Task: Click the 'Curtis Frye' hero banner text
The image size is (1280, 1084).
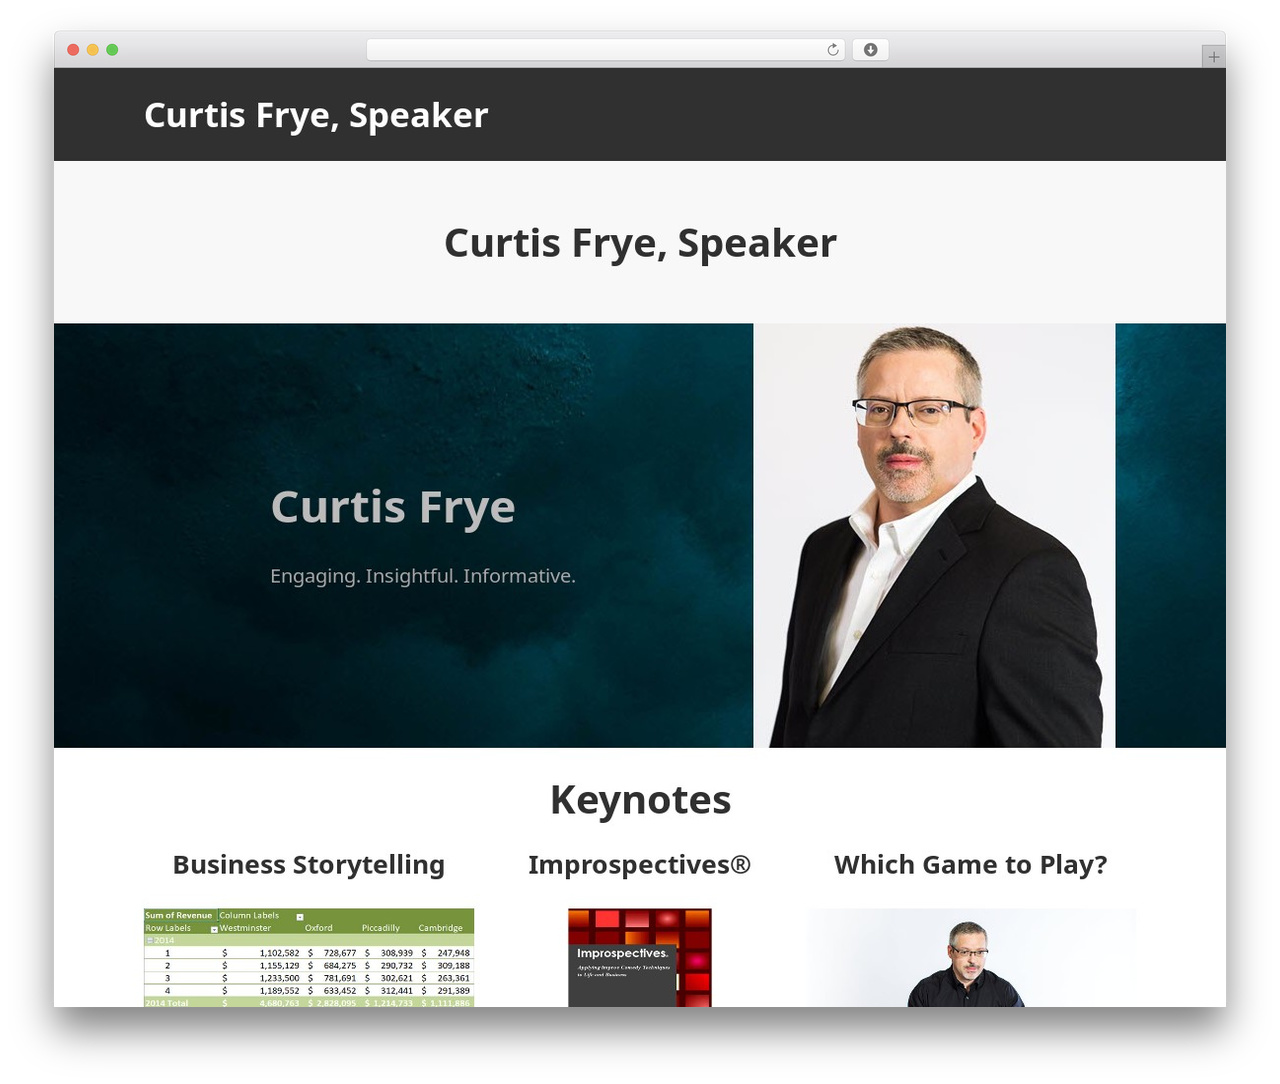Action: coord(393,507)
